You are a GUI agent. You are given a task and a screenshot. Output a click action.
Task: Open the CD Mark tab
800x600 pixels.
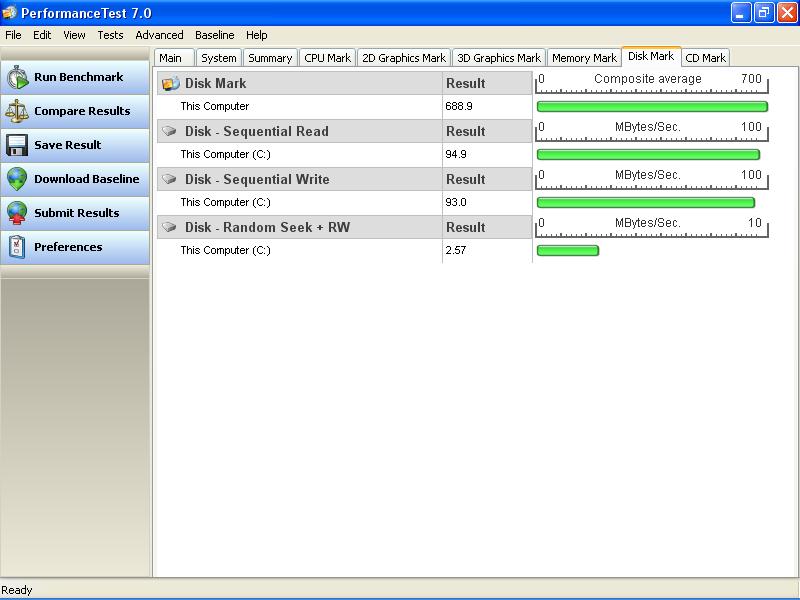click(705, 58)
